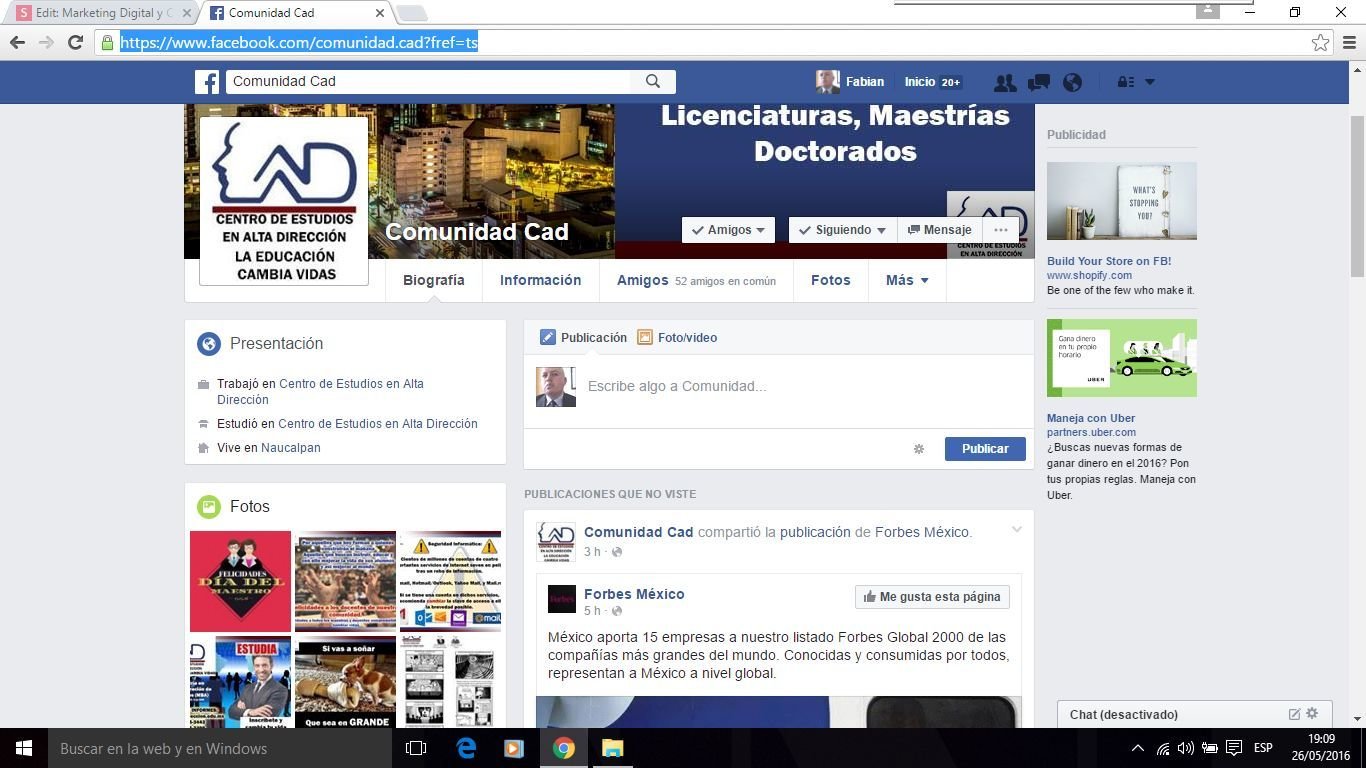Open Comunidad Cad author link in post
Viewport: 1366px width, 768px height.
point(638,532)
